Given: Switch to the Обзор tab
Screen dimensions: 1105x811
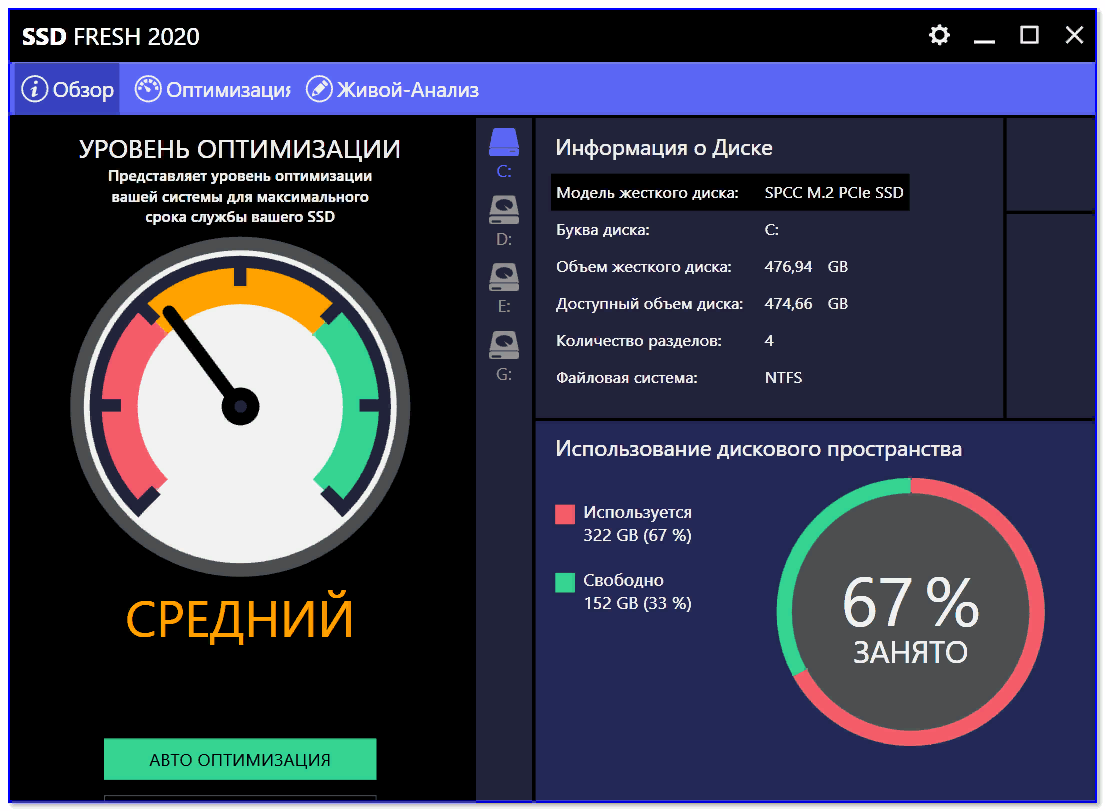Looking at the screenshot, I should coord(68,89).
